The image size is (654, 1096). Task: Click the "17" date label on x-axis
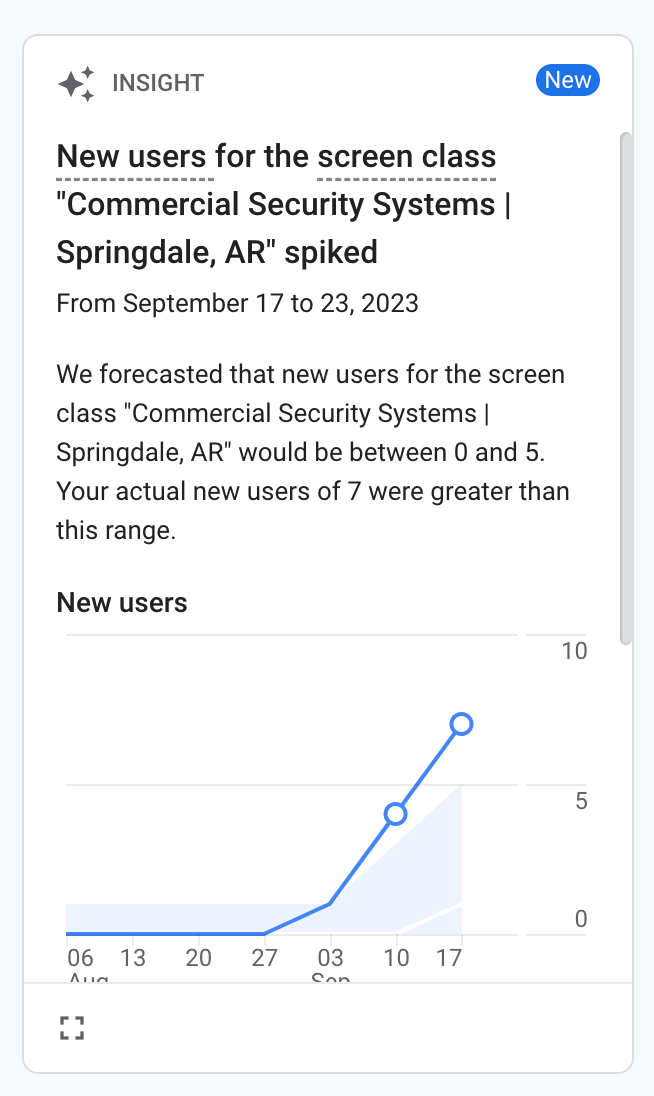click(x=449, y=958)
